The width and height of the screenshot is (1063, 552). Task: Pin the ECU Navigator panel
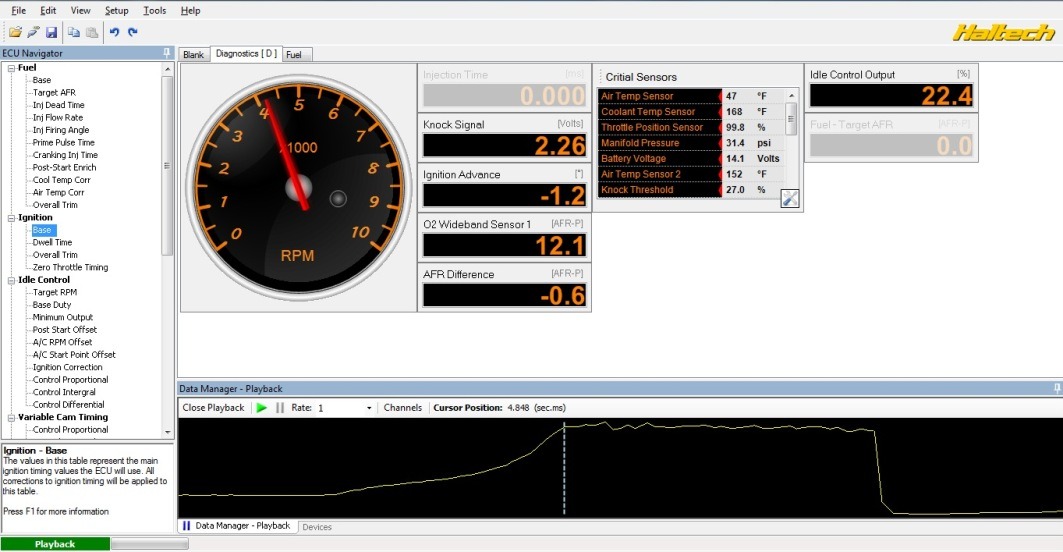tap(166, 52)
